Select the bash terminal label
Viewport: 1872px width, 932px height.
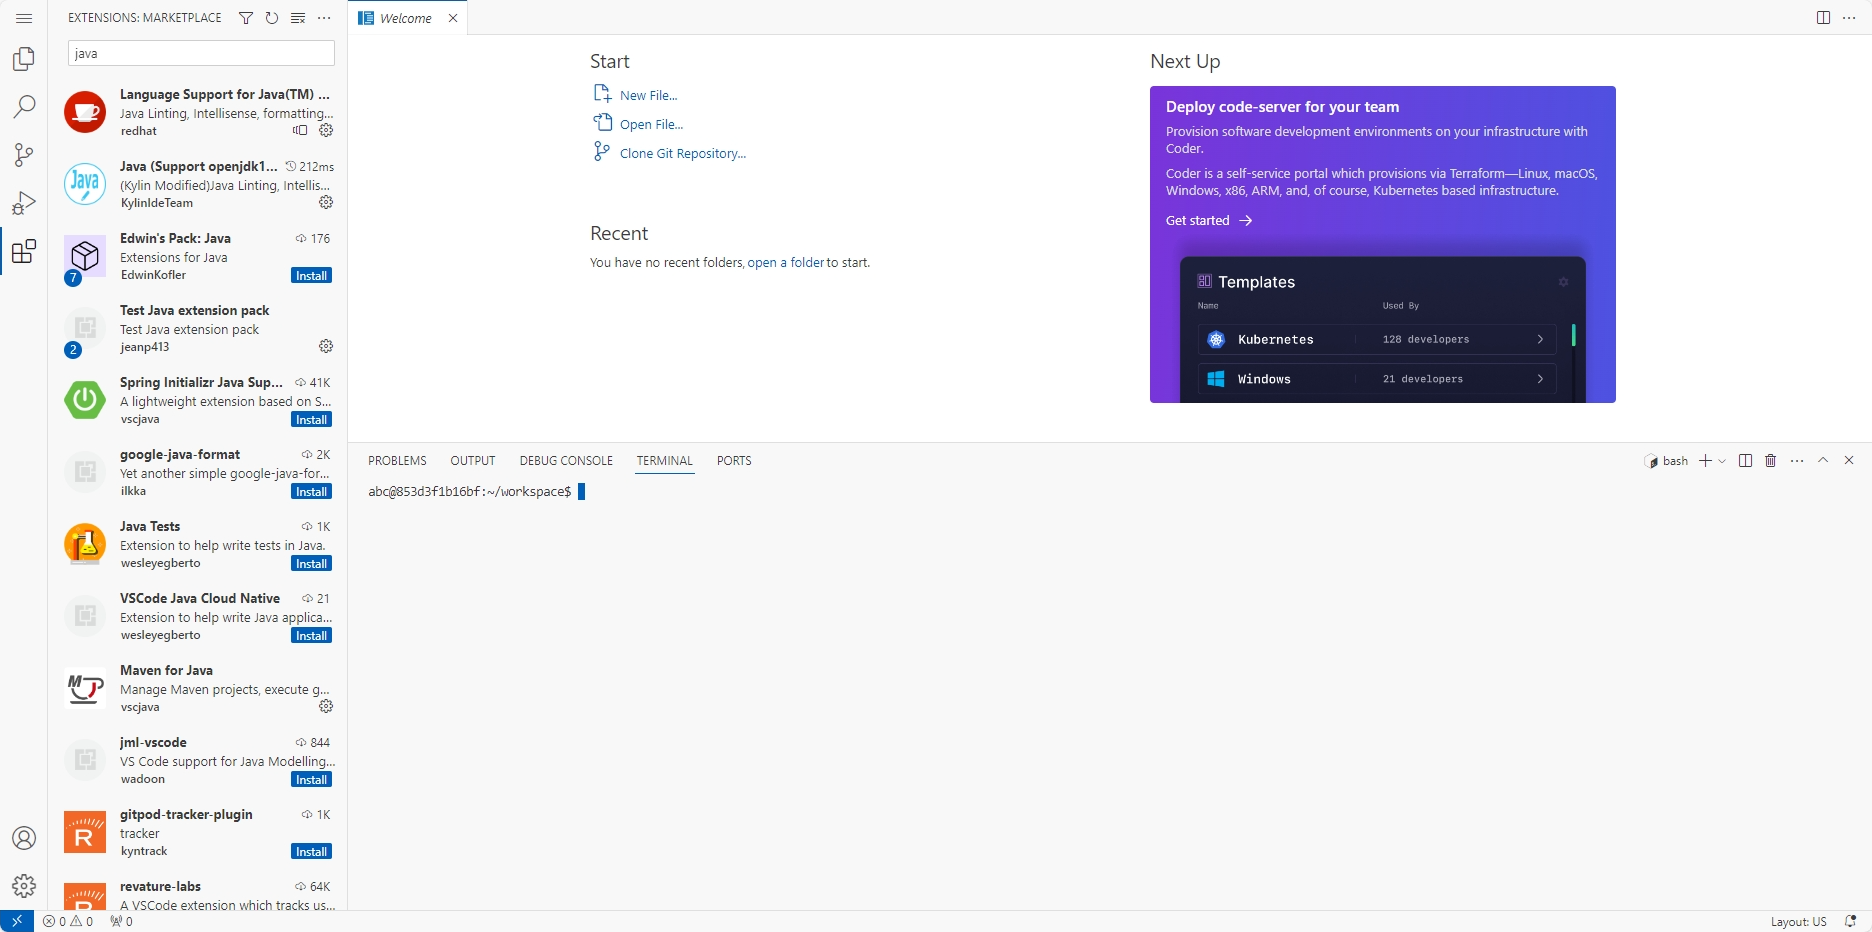pos(1666,461)
